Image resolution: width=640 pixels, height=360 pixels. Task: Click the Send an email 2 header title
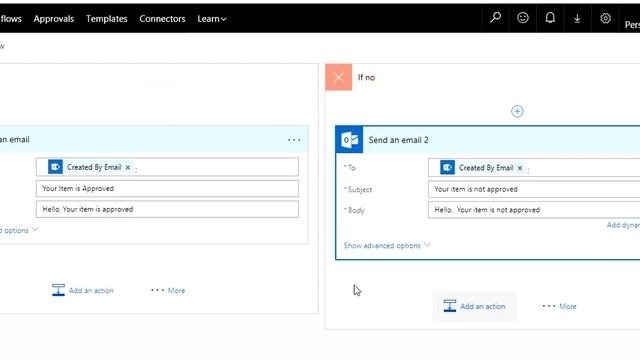coord(398,140)
